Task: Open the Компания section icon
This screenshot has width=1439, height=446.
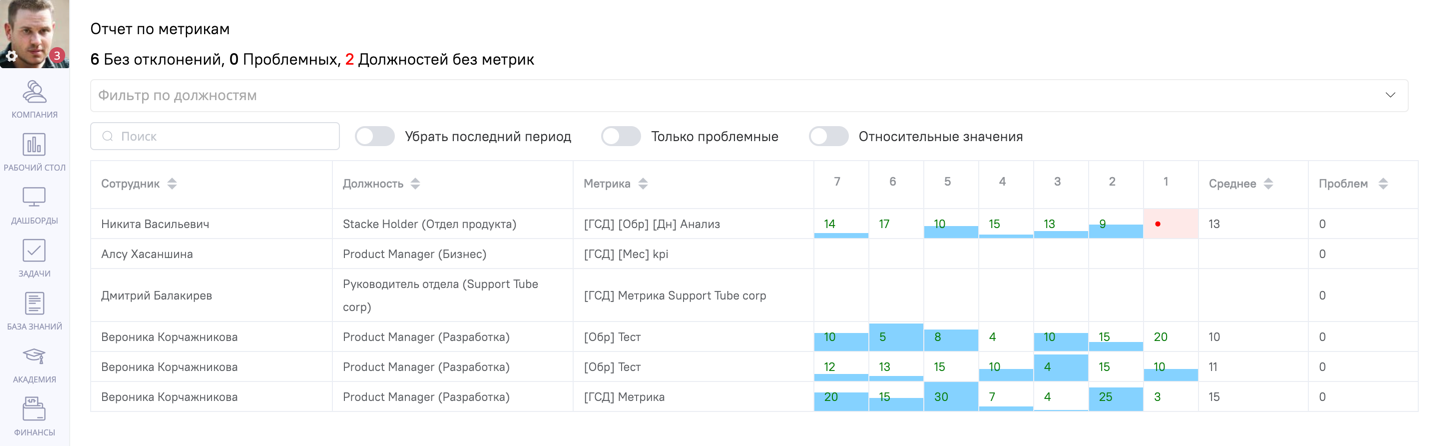Action: 34,92
